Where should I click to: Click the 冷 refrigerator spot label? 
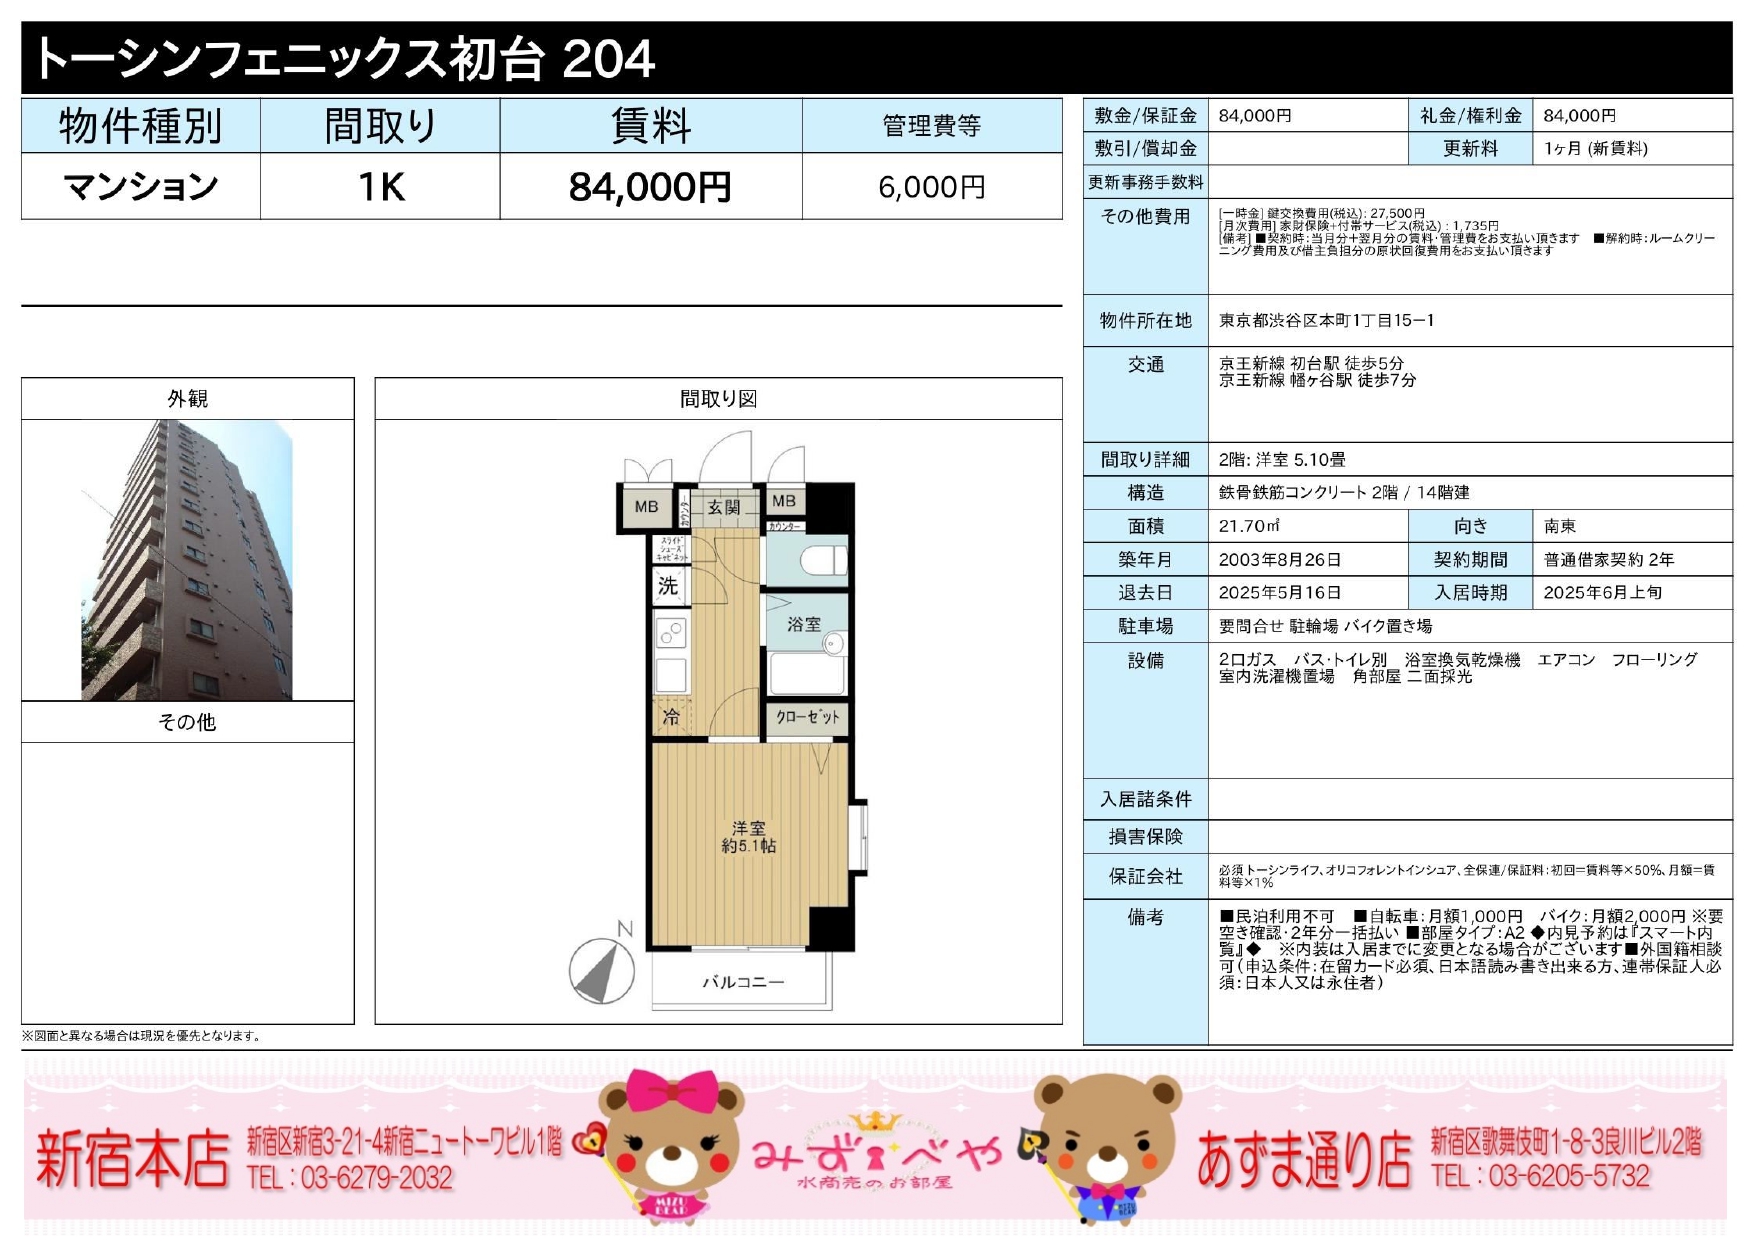pyautogui.click(x=671, y=717)
